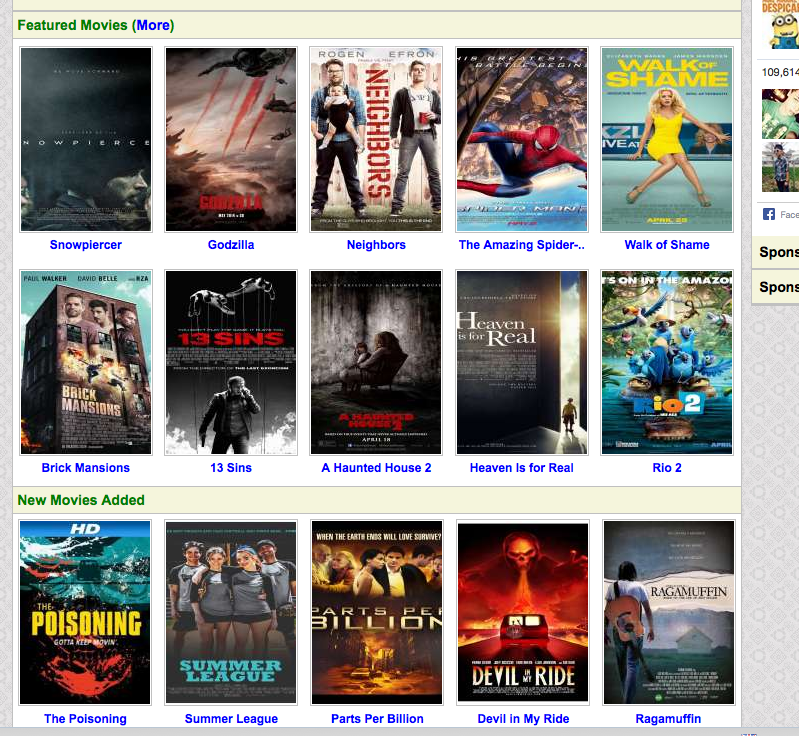The image size is (799, 736).
Task: Click the Walk of Shame title link
Action: [667, 245]
